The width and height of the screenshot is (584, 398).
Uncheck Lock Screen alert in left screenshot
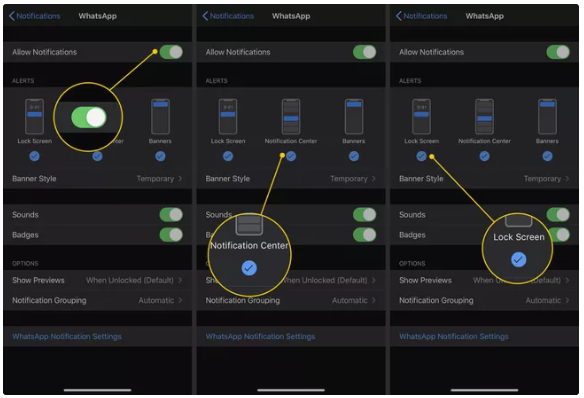click(34, 156)
